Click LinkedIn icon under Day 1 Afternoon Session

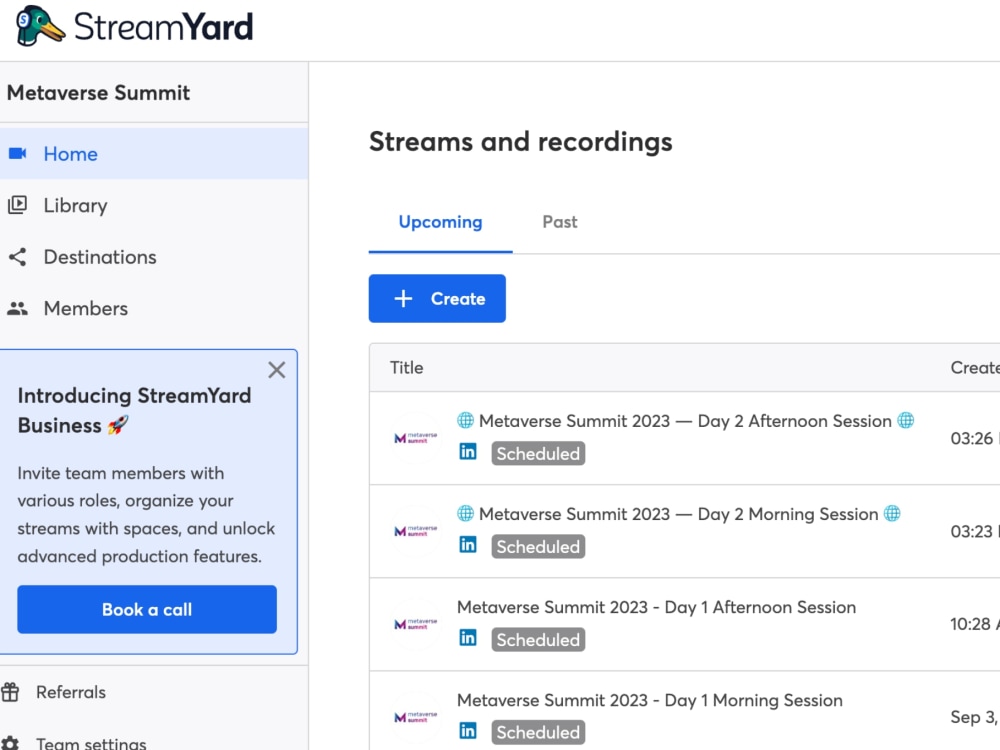coord(467,638)
